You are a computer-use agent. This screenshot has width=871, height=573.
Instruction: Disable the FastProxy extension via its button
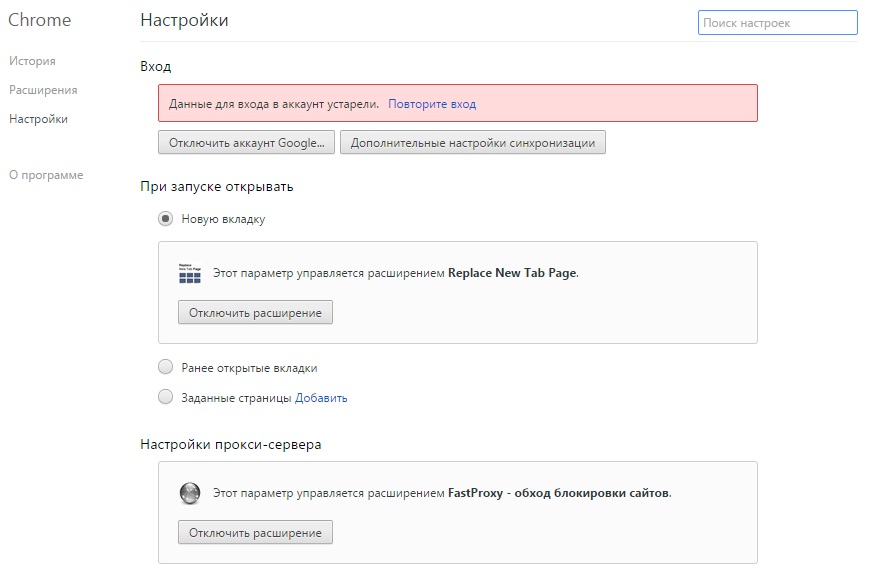coord(256,532)
